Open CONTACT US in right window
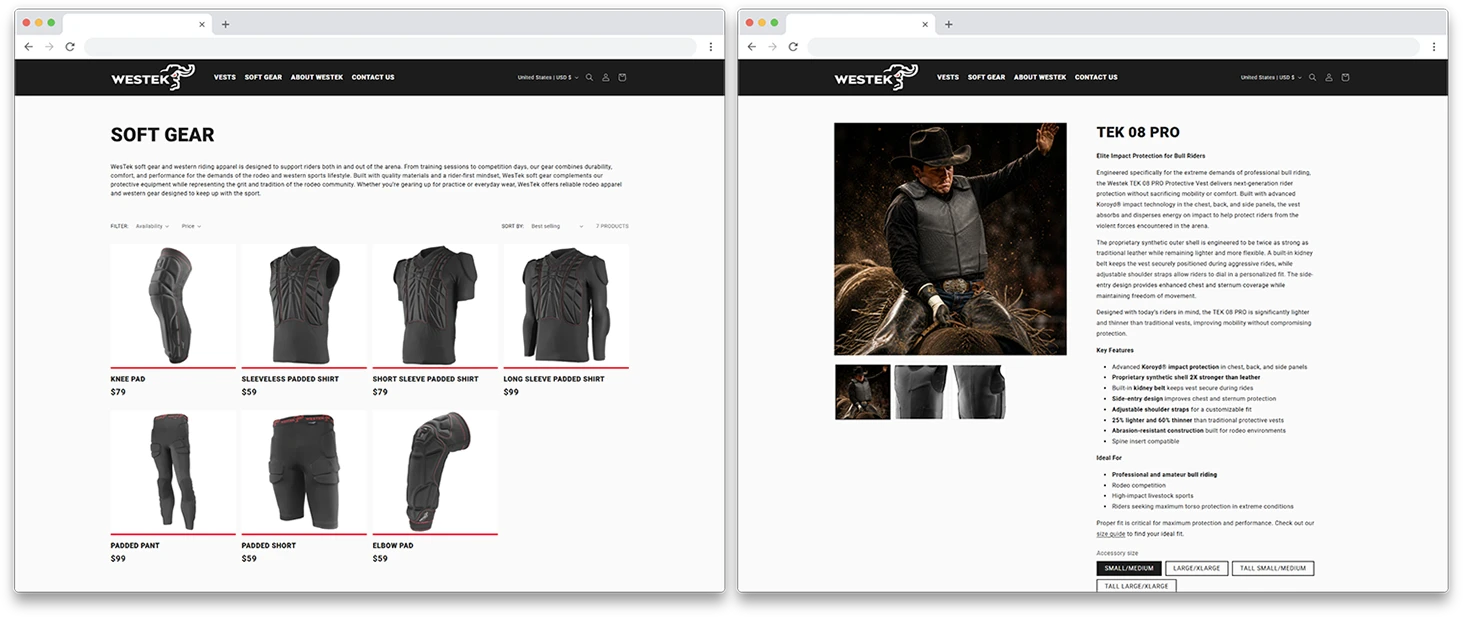This screenshot has height=617, width=1463. click(1096, 77)
